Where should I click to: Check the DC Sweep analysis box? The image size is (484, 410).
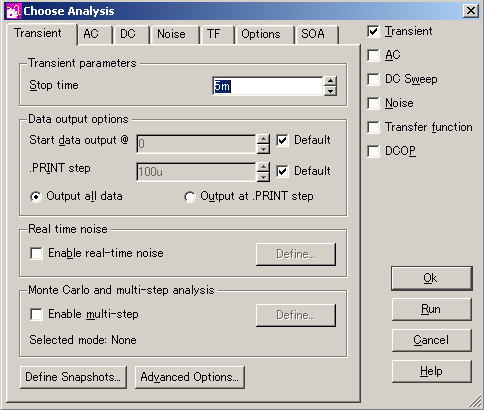point(373,79)
